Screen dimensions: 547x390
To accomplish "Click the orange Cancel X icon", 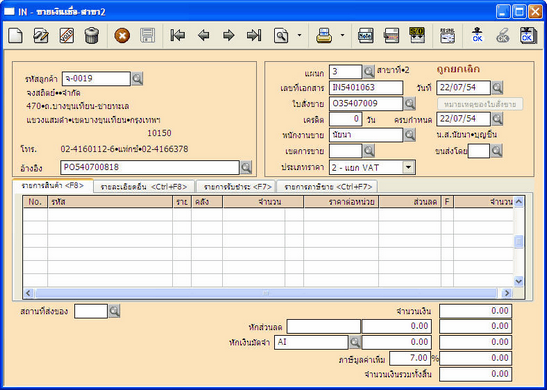I will (122, 36).
